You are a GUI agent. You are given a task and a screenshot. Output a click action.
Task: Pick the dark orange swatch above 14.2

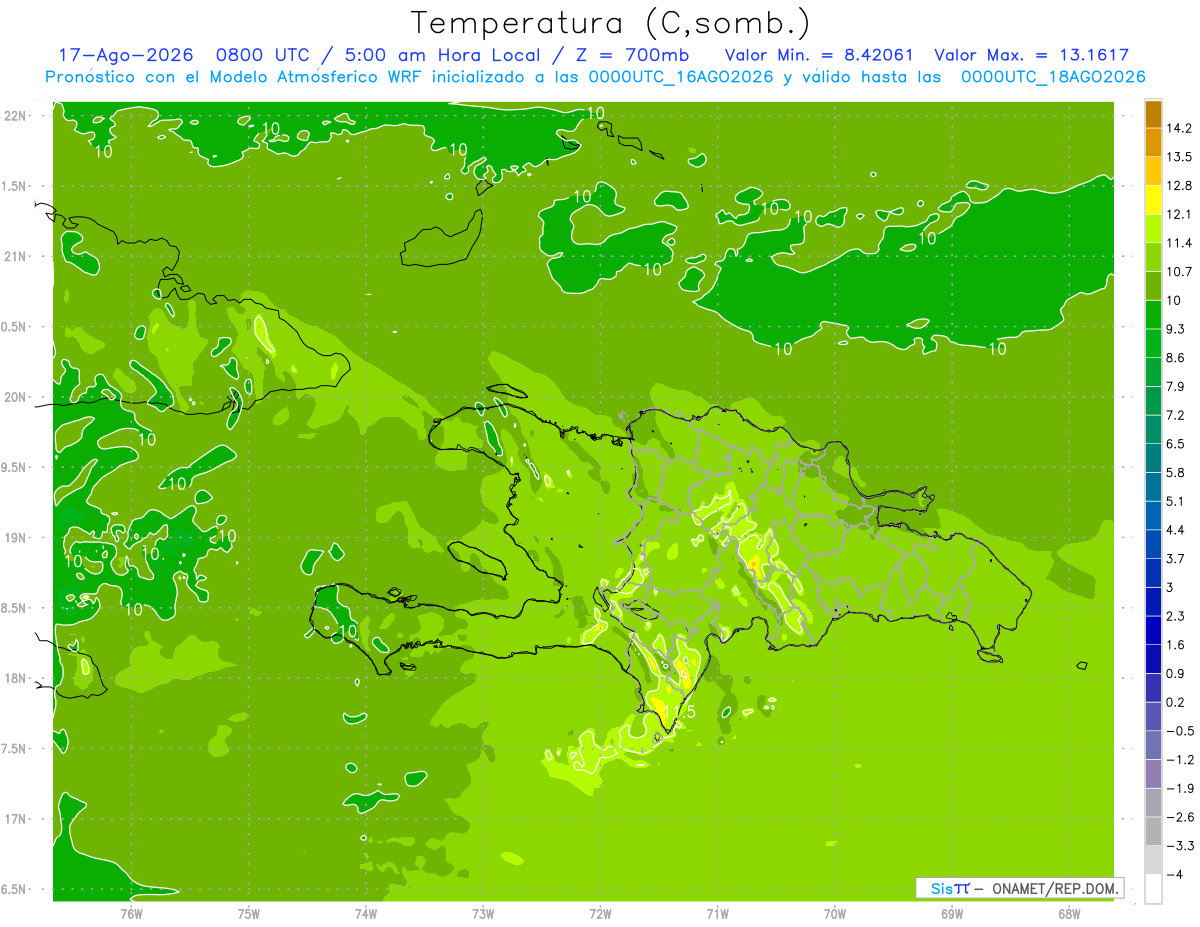click(x=1153, y=114)
